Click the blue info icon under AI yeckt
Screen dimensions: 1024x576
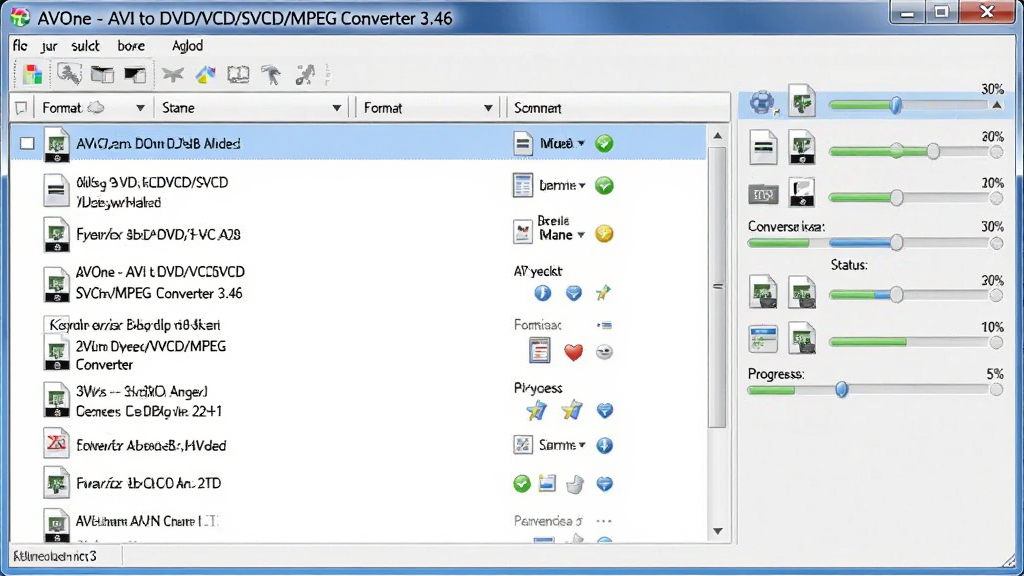(x=543, y=293)
